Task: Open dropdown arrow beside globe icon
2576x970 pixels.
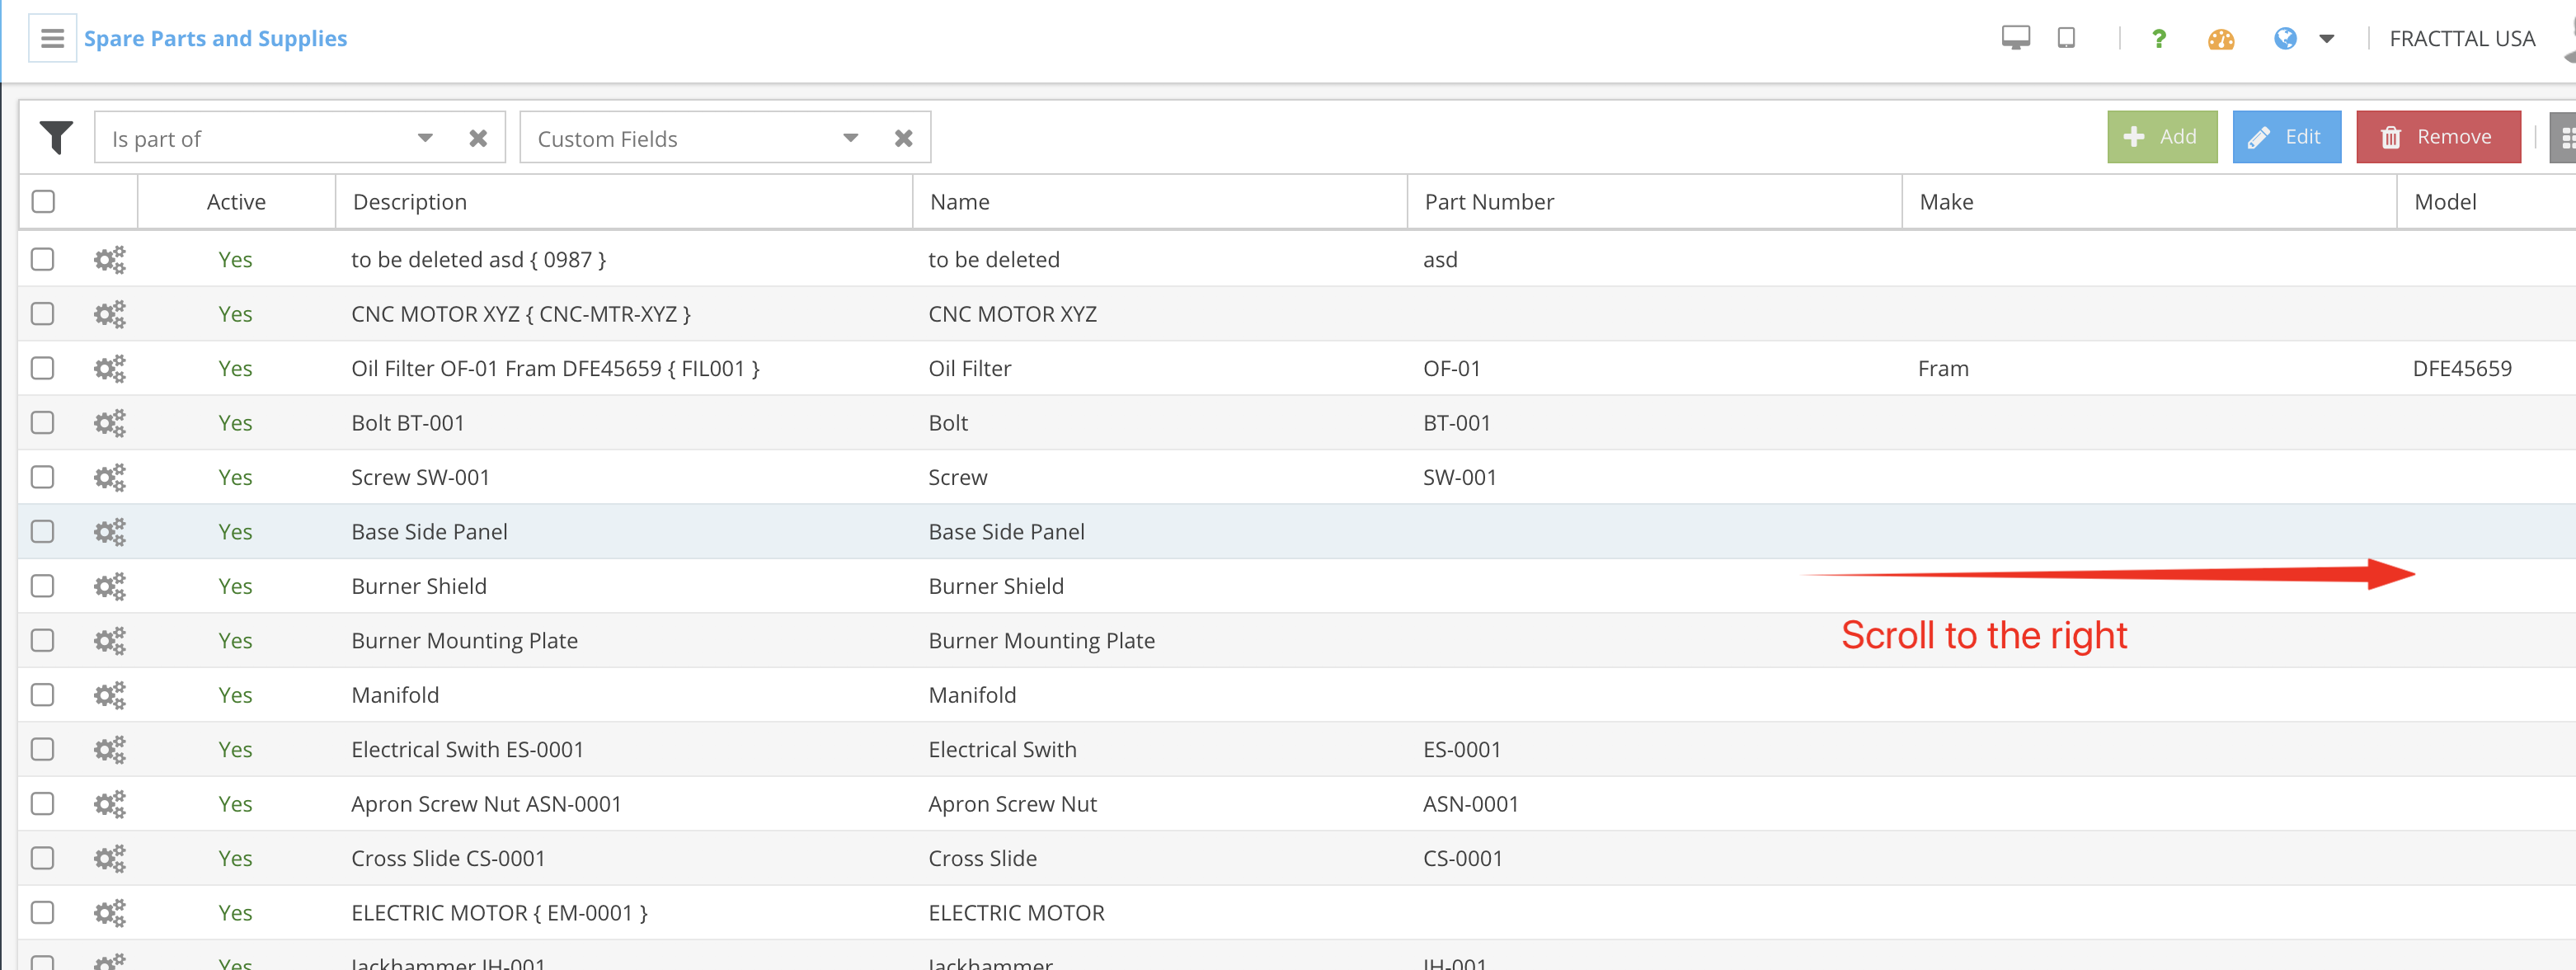Action: click(2326, 39)
